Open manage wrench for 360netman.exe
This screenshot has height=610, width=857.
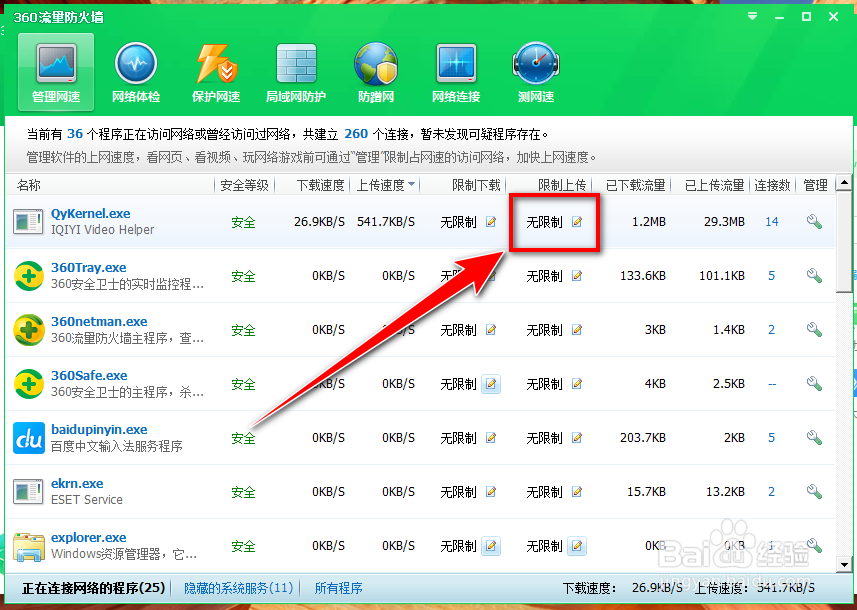tap(814, 330)
